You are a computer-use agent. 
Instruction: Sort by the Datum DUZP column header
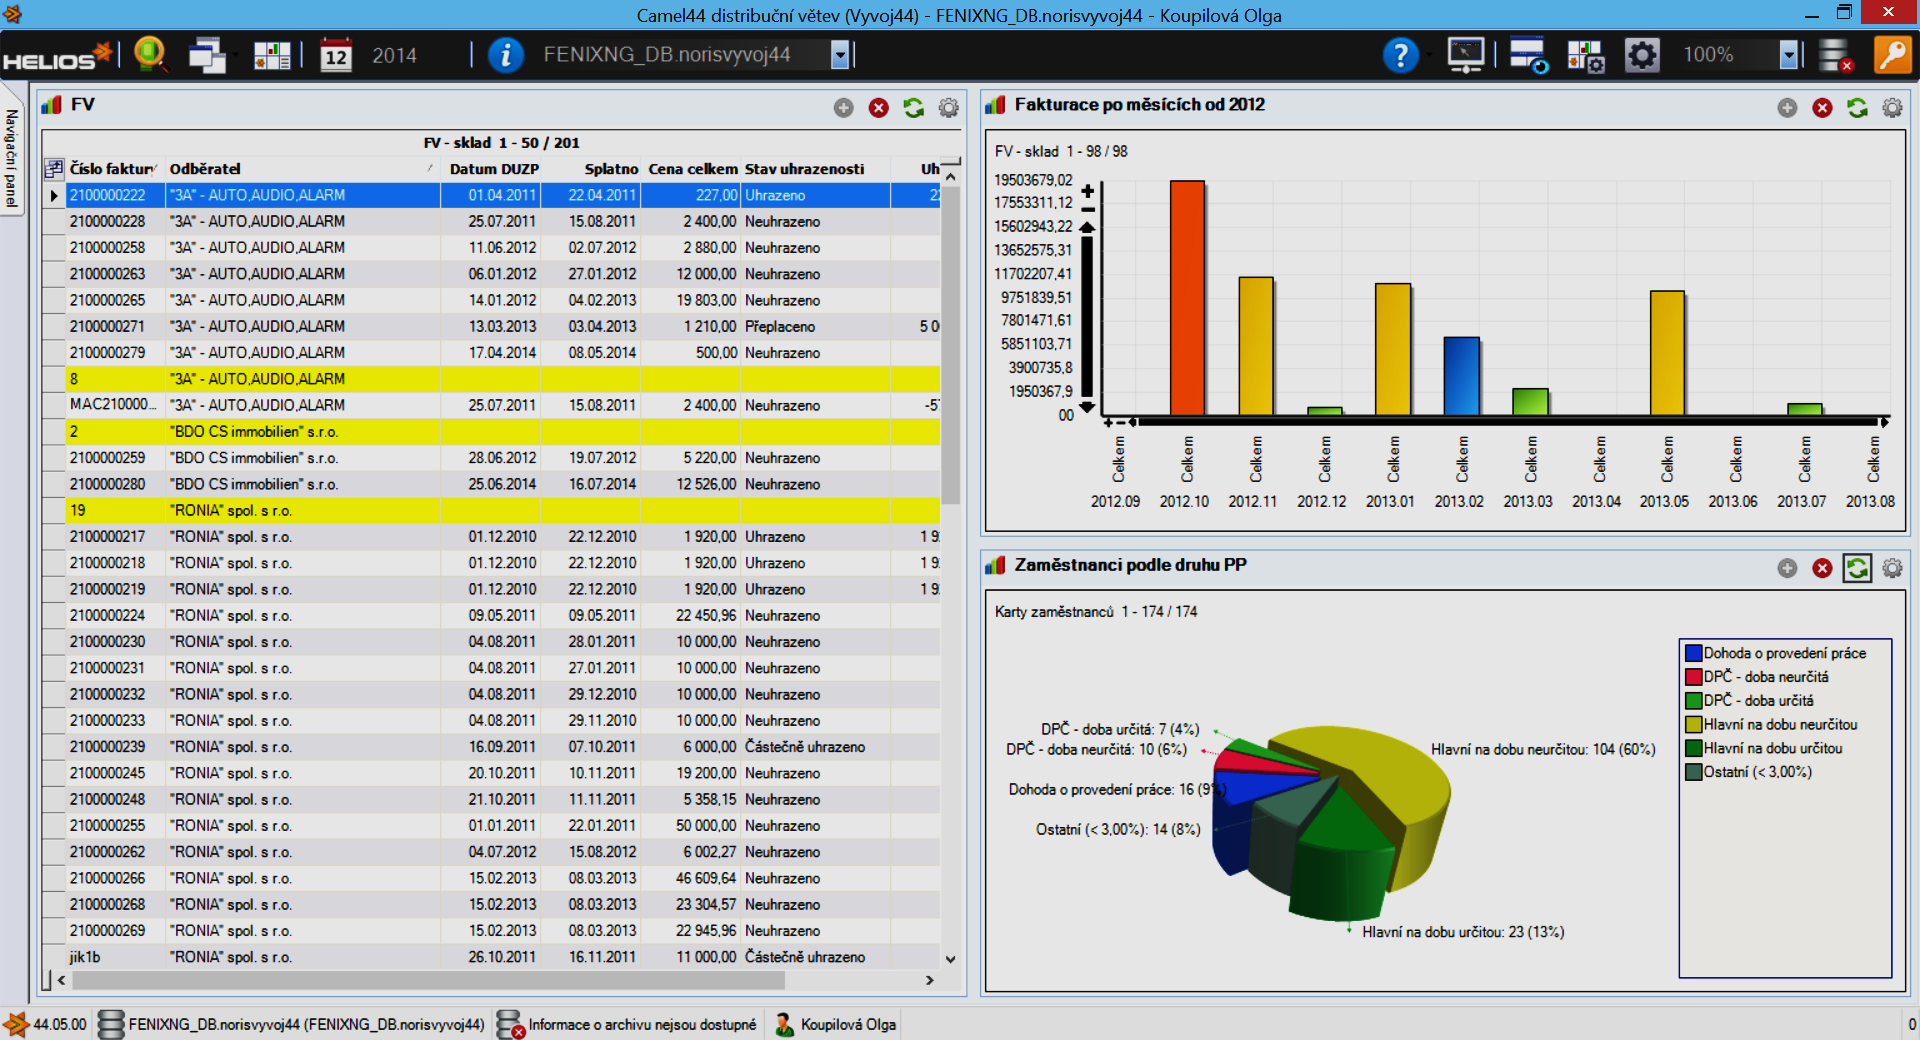pos(491,169)
